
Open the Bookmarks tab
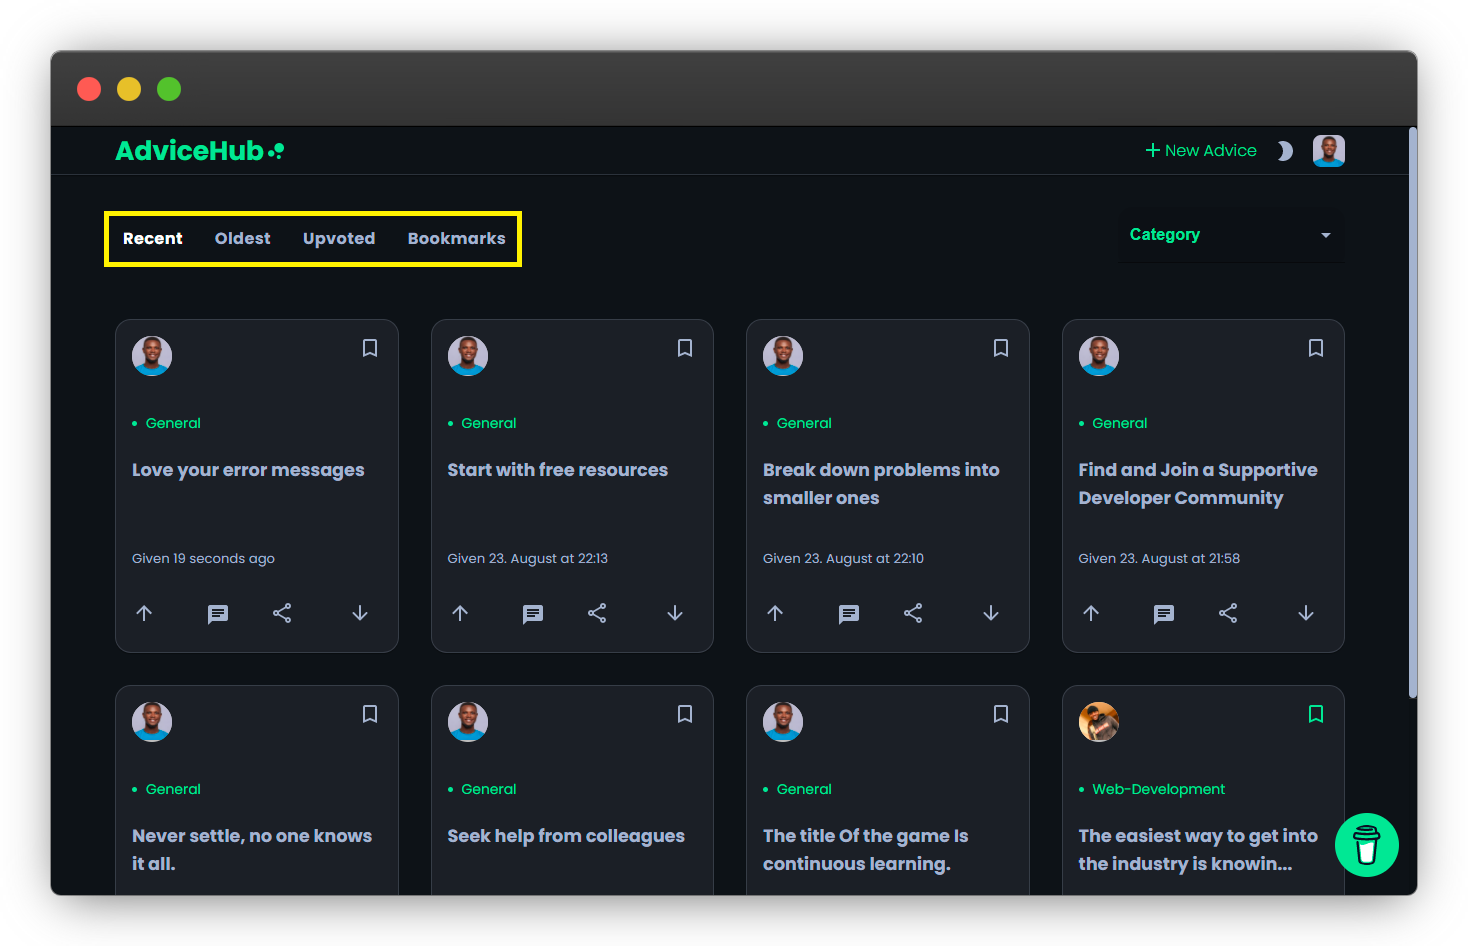click(457, 238)
